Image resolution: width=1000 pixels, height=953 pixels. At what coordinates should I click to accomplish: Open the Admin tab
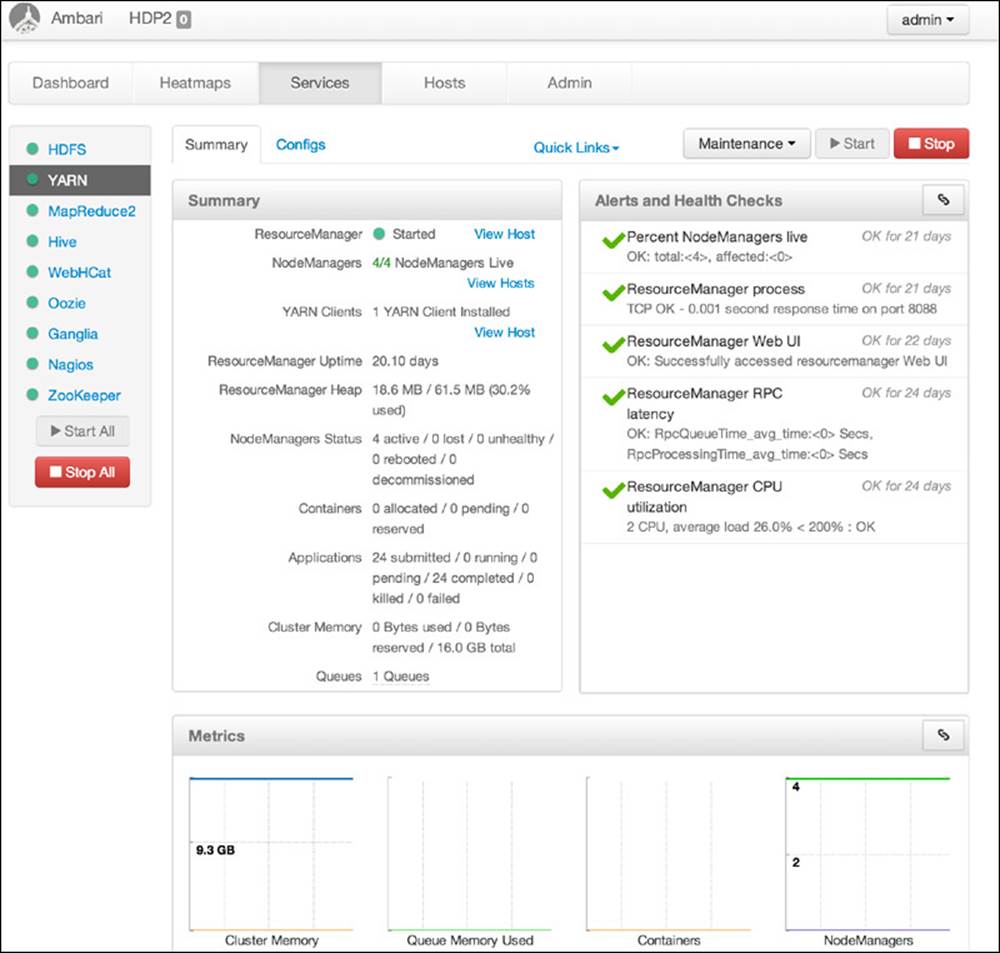pyautogui.click(x=570, y=83)
